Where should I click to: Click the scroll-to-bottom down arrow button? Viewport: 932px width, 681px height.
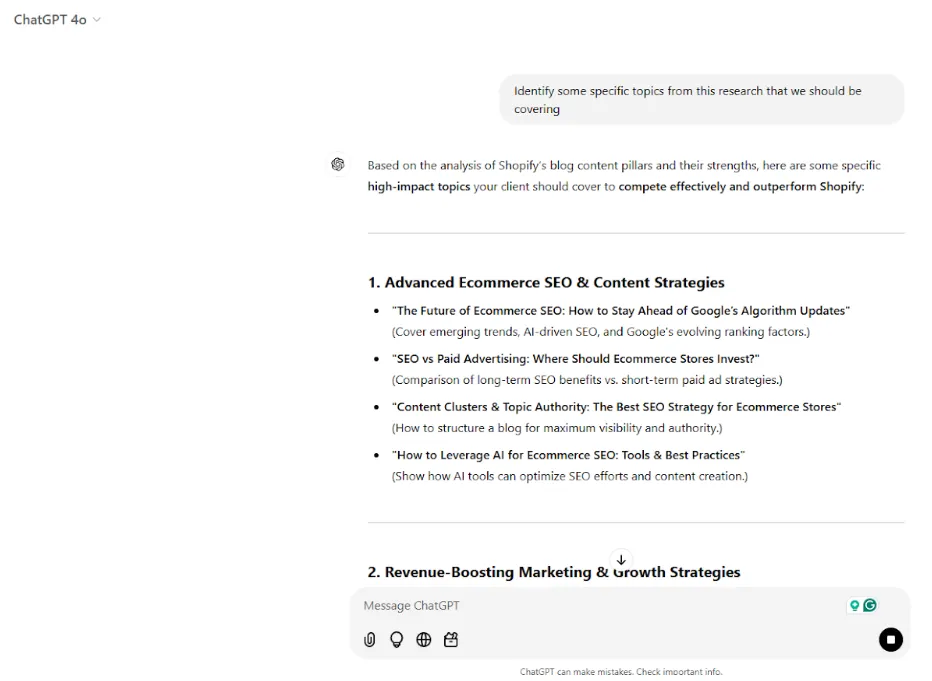621,560
